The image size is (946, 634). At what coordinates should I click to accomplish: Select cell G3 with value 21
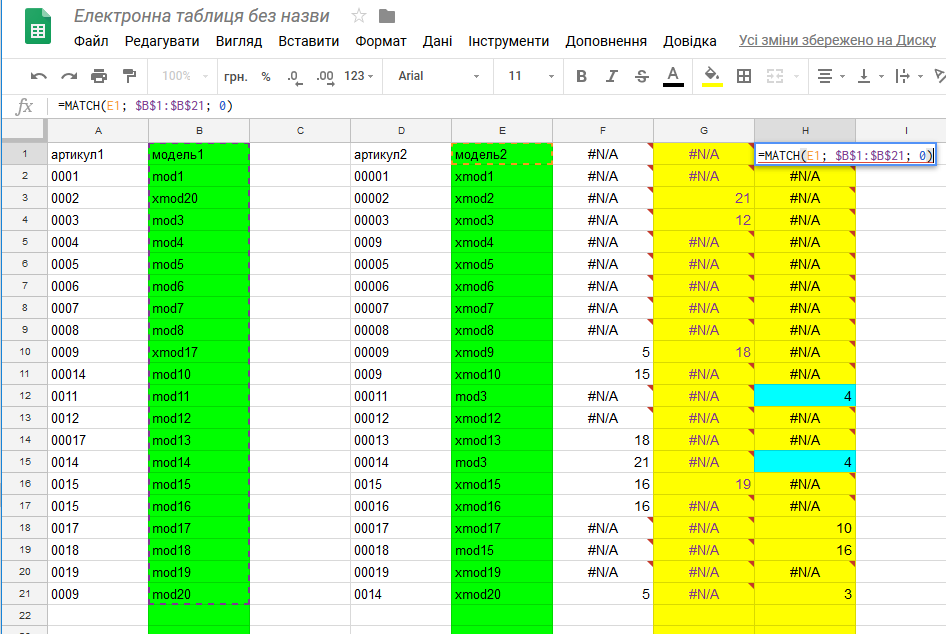click(x=704, y=198)
